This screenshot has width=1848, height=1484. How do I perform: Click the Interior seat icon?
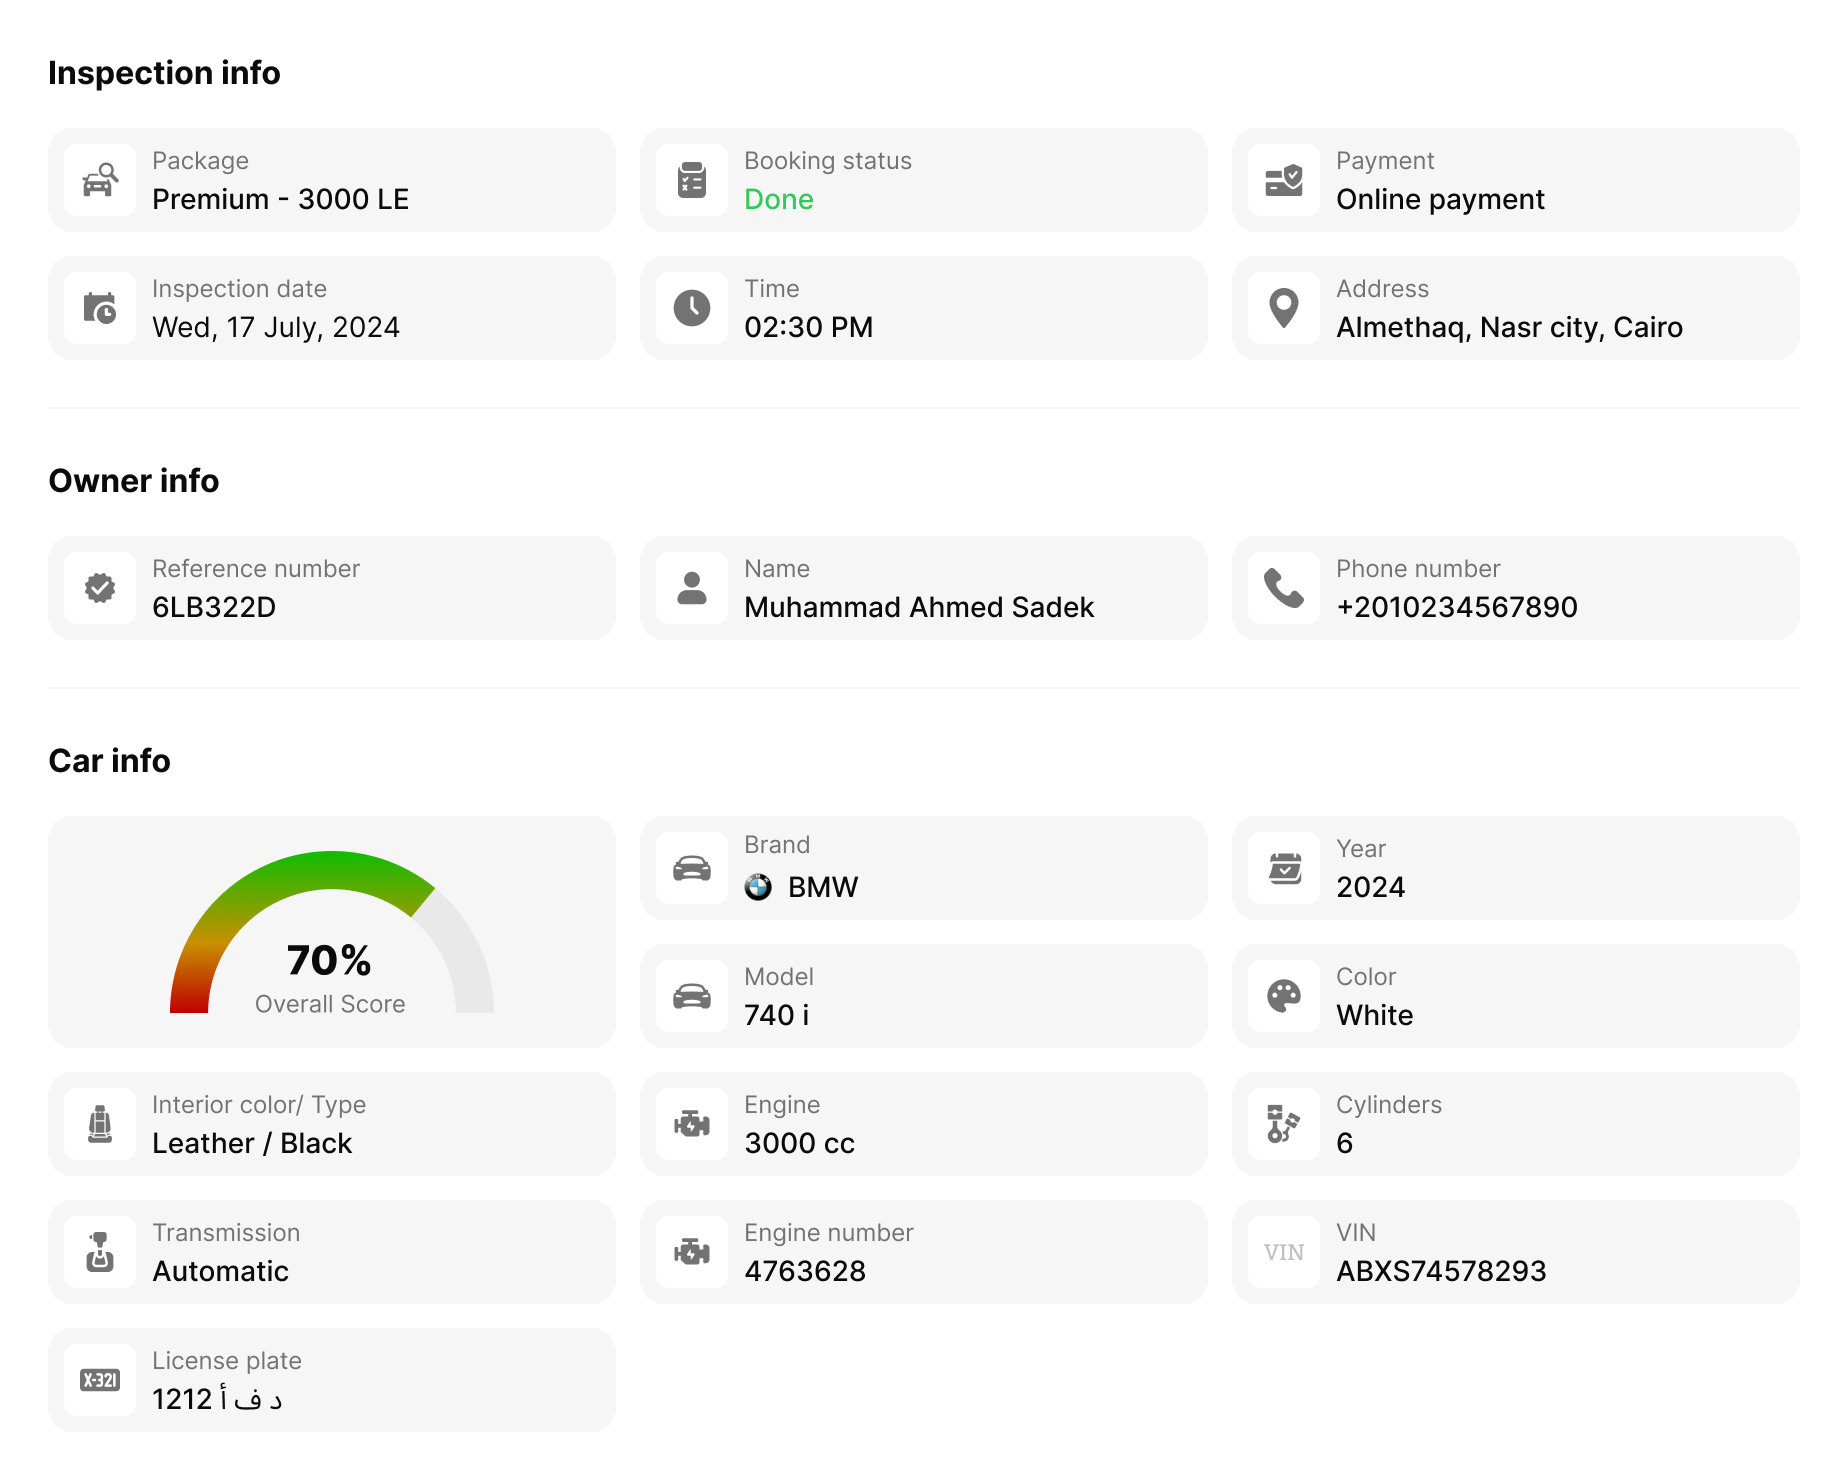click(x=100, y=1124)
